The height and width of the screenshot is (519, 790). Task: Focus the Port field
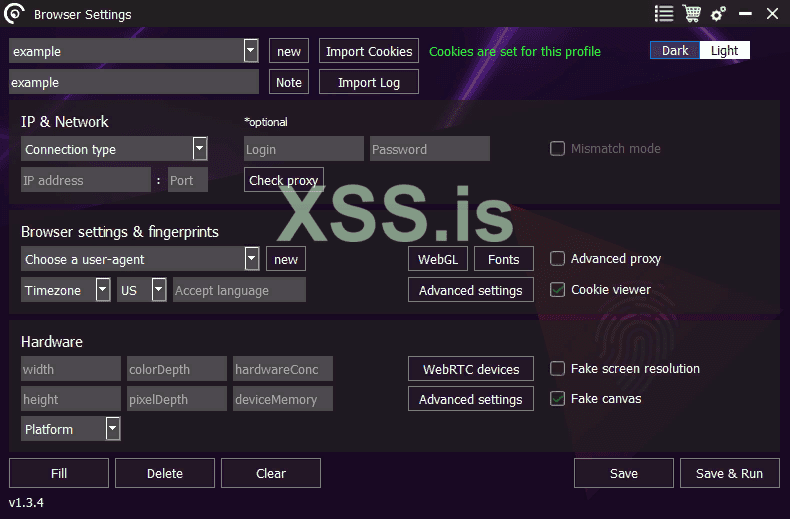187,180
